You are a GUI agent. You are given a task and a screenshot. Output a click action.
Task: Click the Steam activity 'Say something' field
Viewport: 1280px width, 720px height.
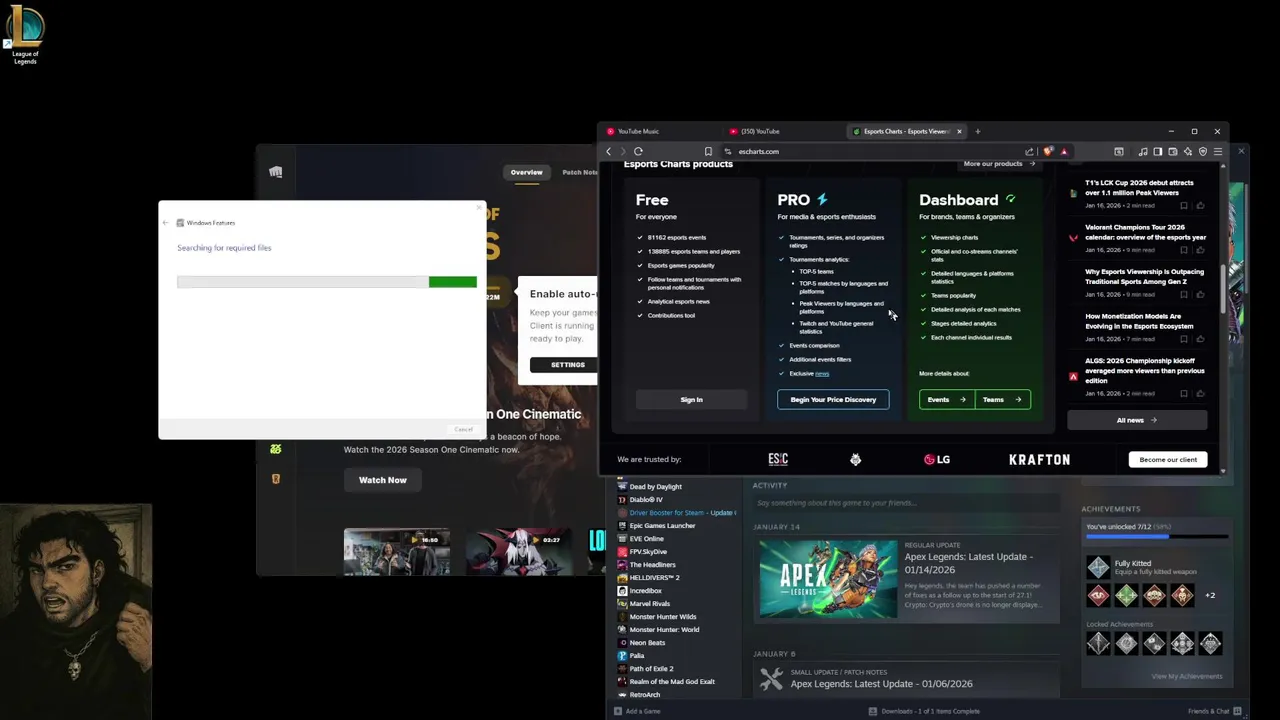point(905,503)
